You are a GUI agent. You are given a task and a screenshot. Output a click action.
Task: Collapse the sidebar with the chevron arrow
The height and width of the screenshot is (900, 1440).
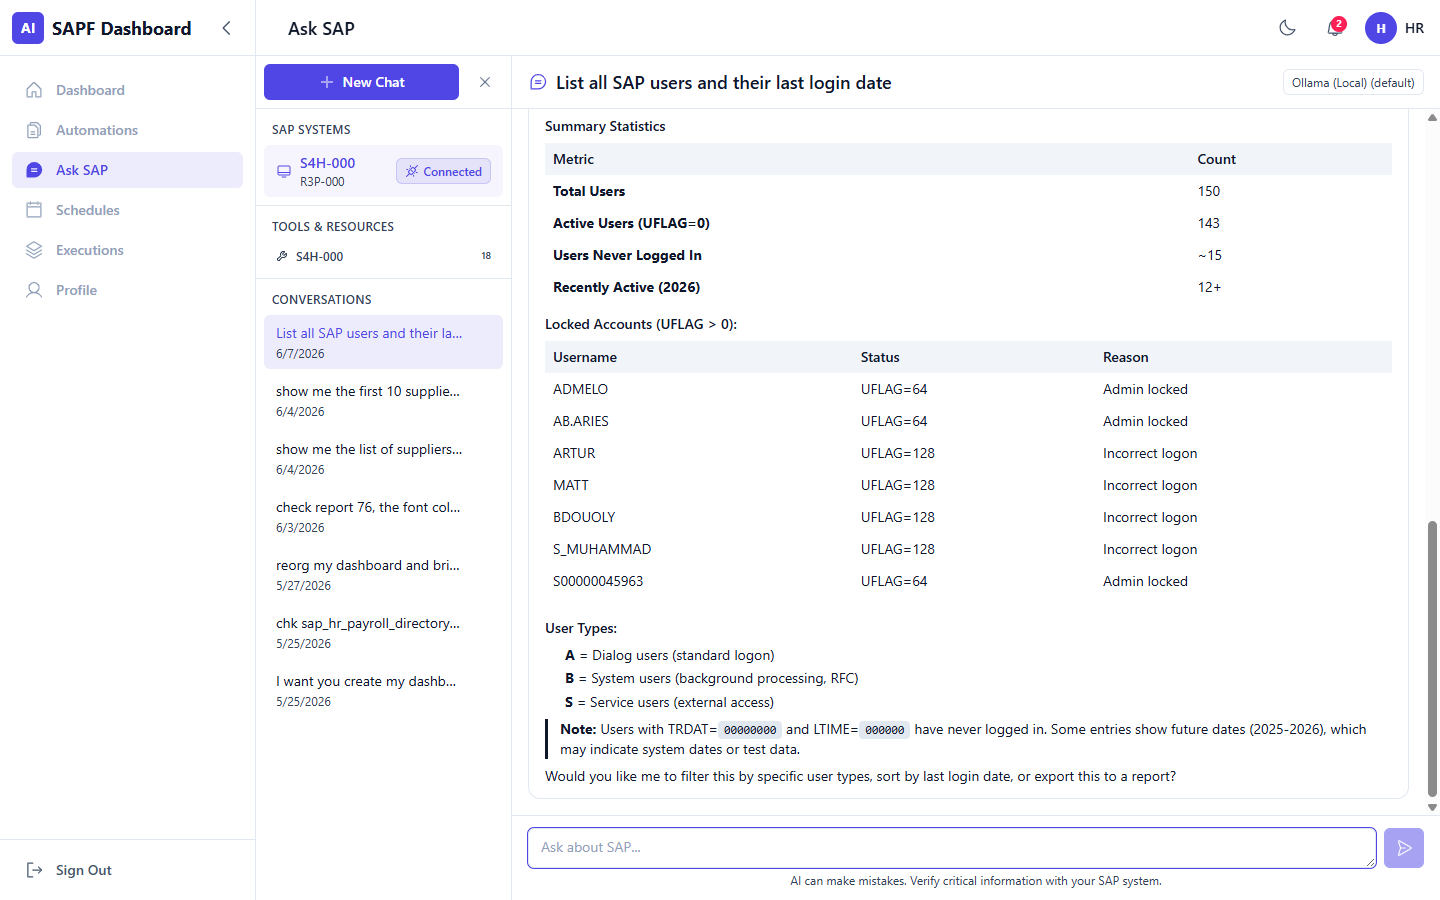point(226,28)
